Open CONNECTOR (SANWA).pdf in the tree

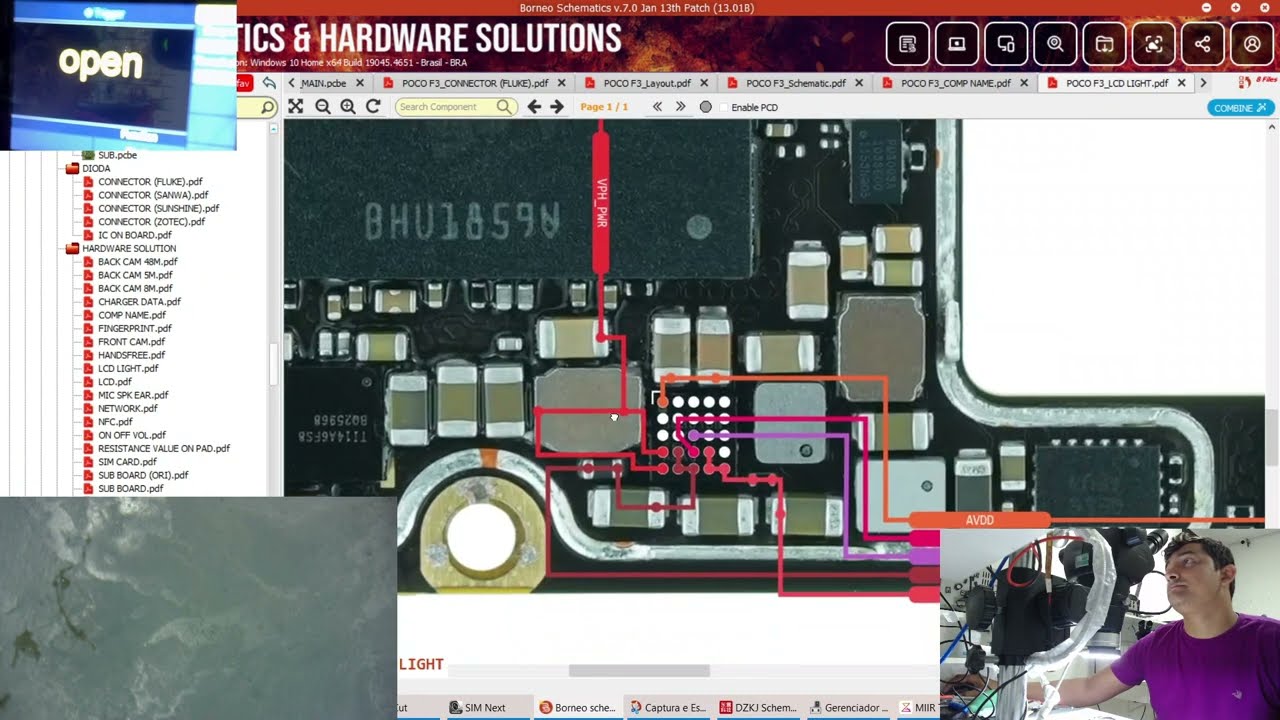click(x=153, y=195)
